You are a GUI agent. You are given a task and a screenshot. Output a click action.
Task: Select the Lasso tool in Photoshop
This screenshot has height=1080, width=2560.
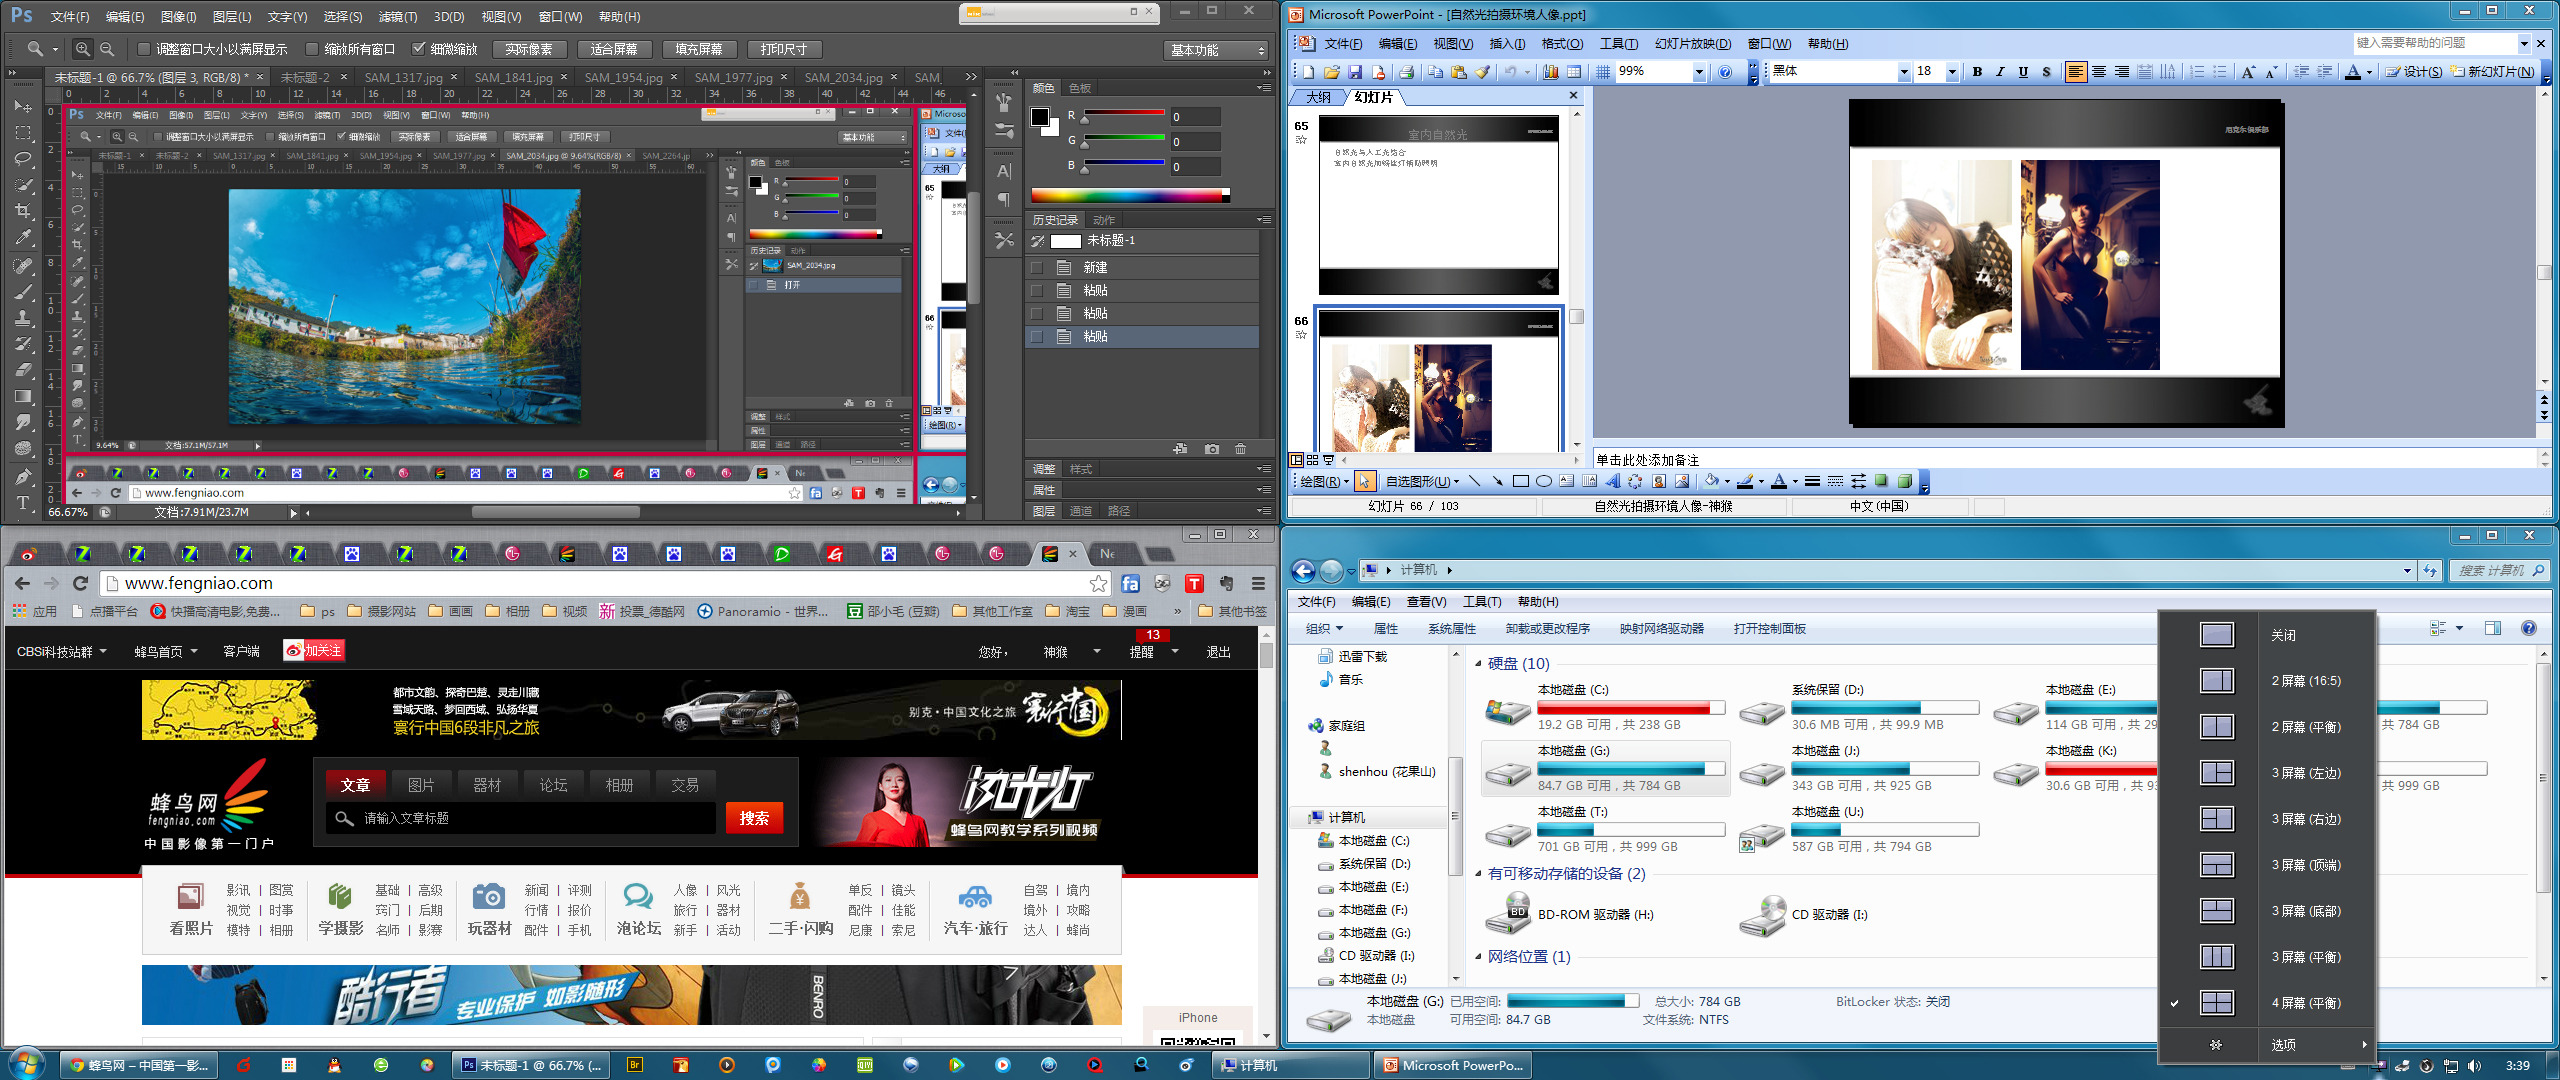pyautogui.click(x=22, y=158)
